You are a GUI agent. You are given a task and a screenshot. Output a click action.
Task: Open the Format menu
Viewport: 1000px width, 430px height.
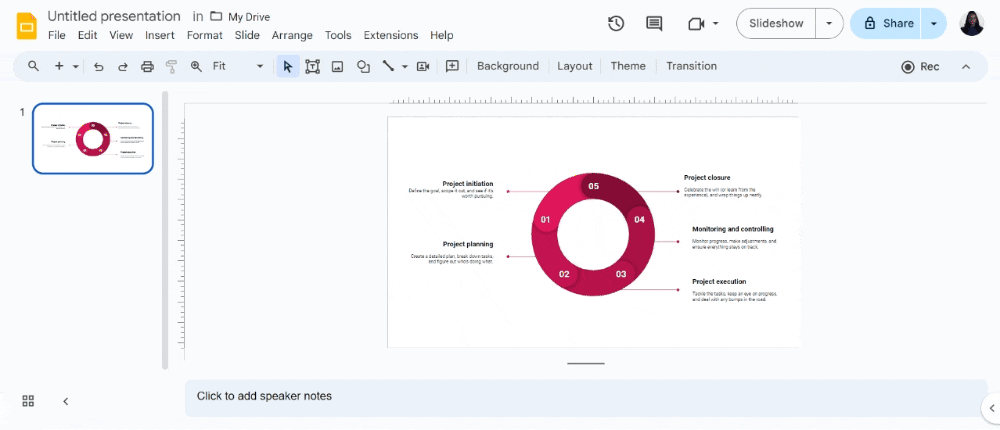(205, 36)
